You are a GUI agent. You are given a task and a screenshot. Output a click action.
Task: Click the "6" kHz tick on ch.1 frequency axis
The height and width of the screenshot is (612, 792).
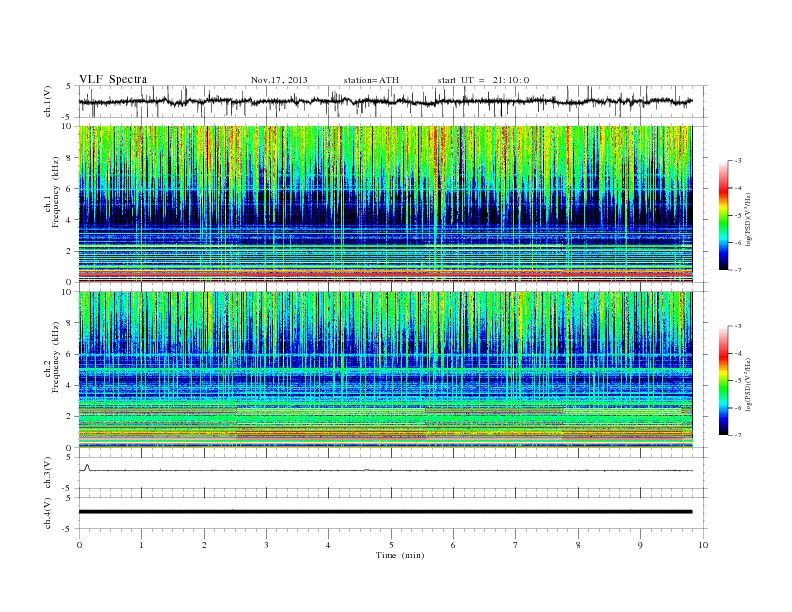pos(69,189)
